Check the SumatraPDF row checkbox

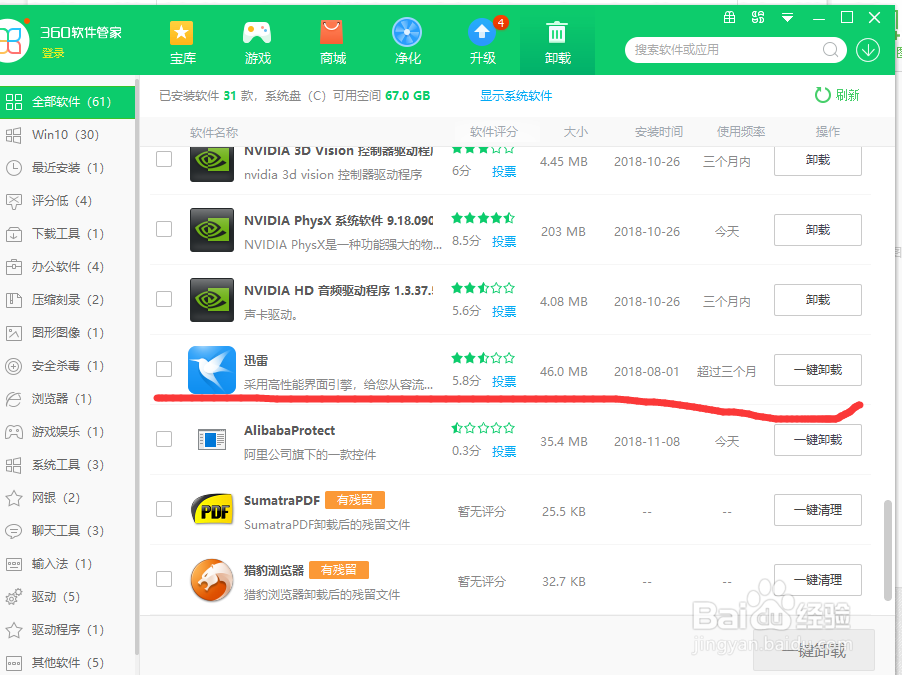click(164, 509)
